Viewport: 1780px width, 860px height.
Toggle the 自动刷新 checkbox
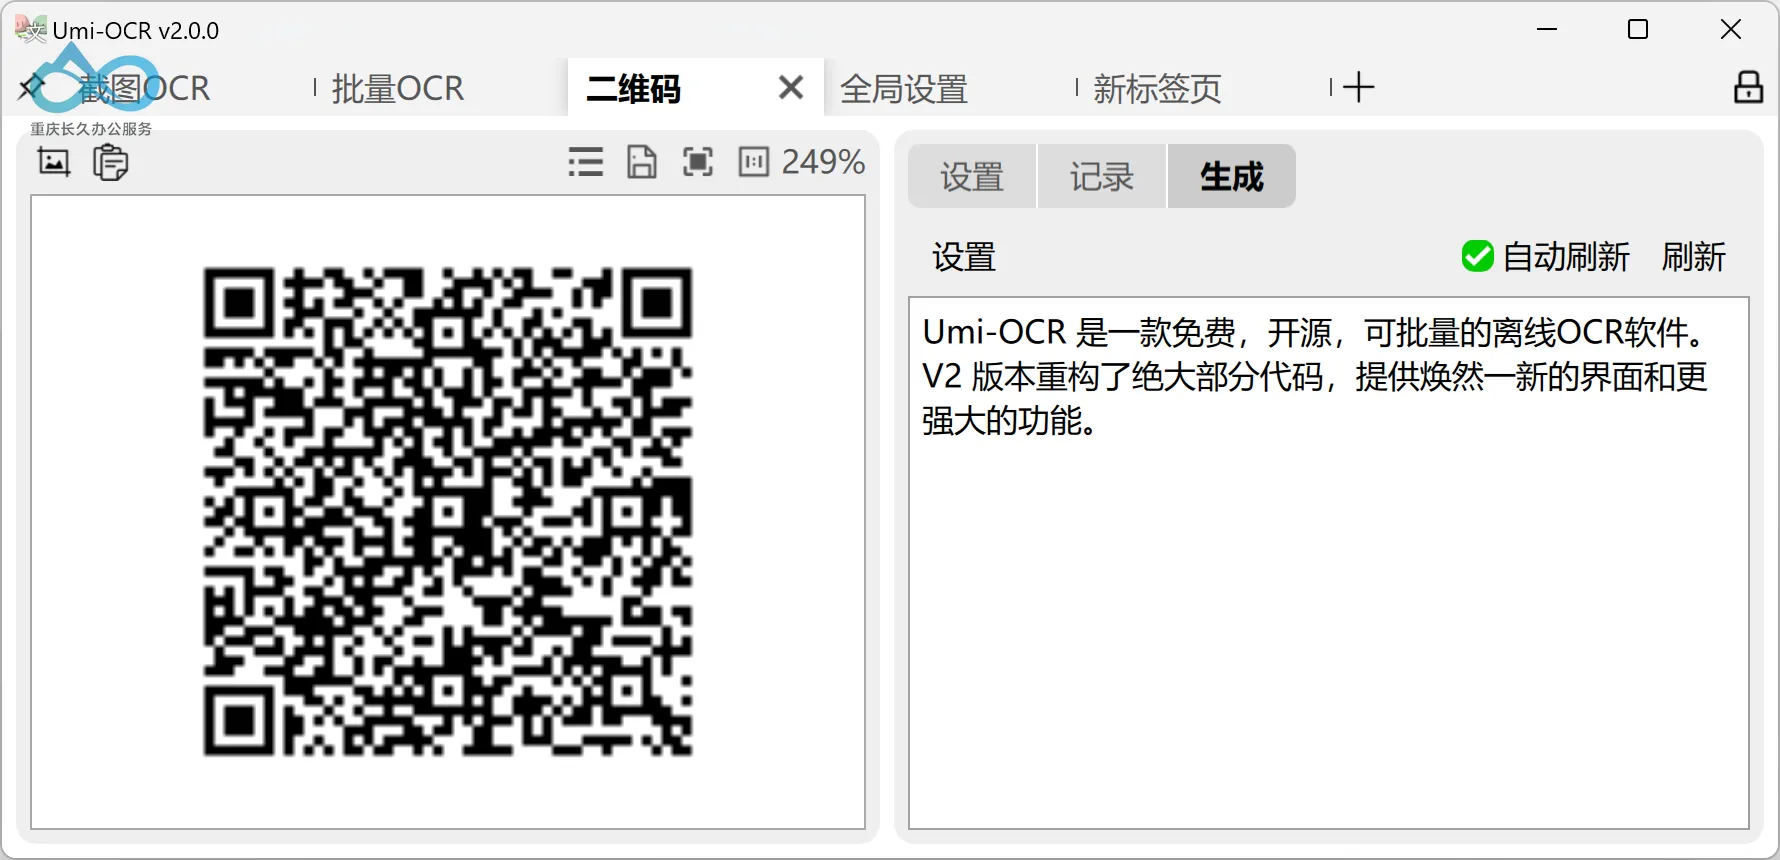tap(1477, 257)
